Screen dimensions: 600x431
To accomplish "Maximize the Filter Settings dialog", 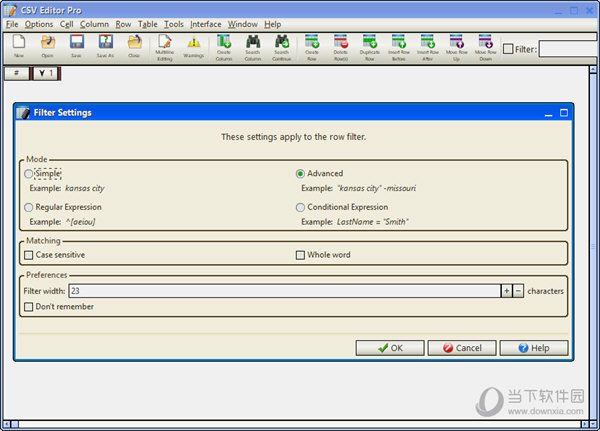I will point(564,113).
